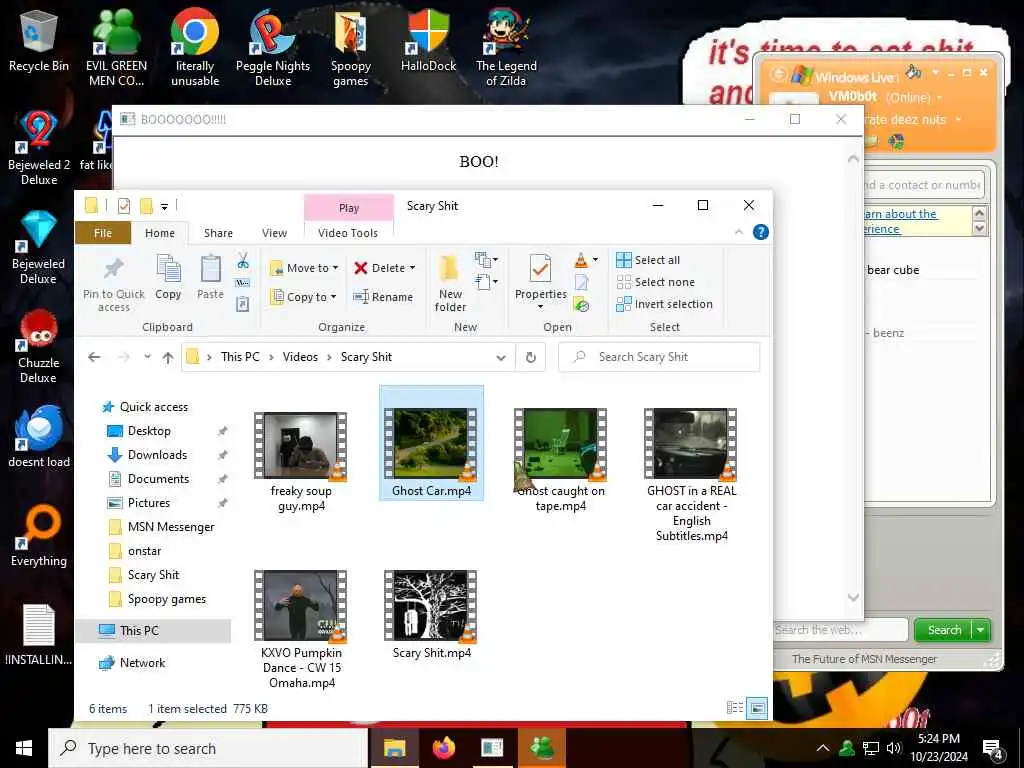Launch EVIL GREEN MEN CO desktop shortcut
Viewport: 1024px width, 768px height.
(x=116, y=47)
